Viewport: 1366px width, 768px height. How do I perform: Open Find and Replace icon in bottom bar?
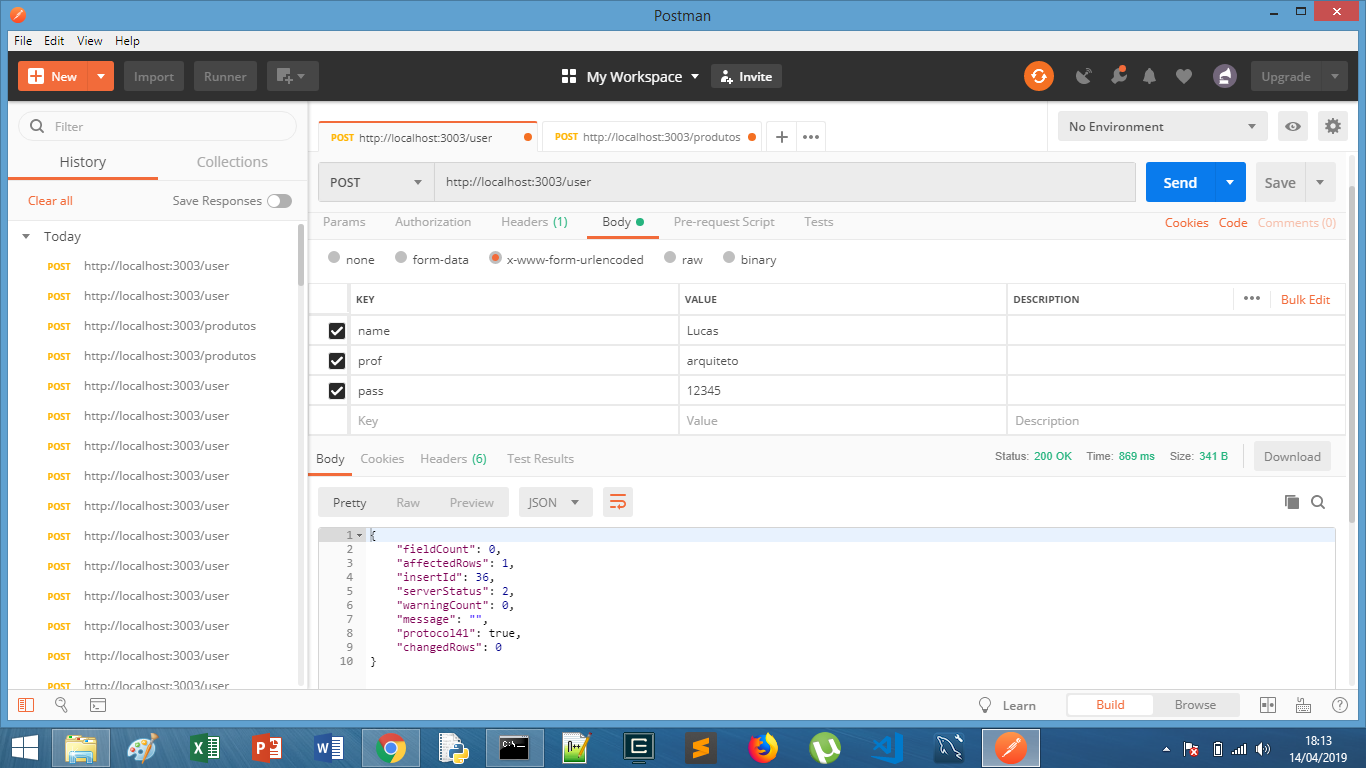click(61, 705)
